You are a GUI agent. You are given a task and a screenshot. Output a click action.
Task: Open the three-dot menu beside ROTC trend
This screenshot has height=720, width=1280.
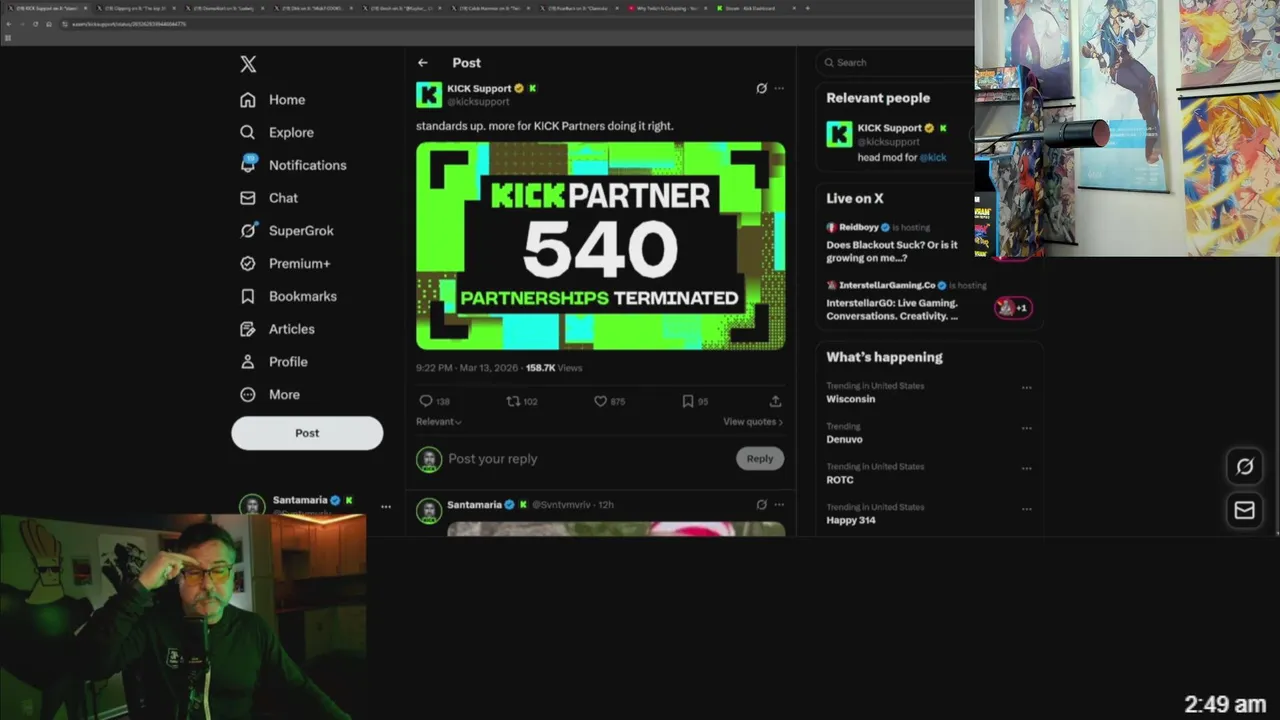click(x=1026, y=469)
